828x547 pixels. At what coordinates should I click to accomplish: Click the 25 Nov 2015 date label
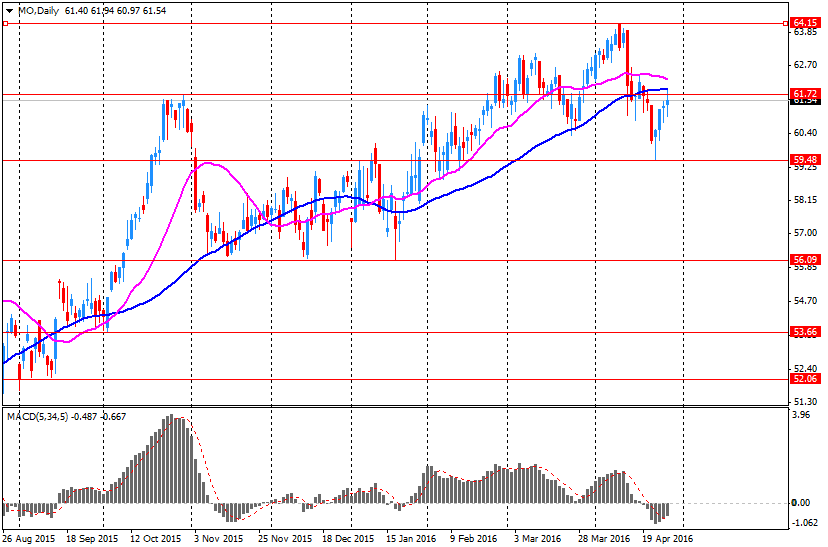pyautogui.click(x=285, y=539)
